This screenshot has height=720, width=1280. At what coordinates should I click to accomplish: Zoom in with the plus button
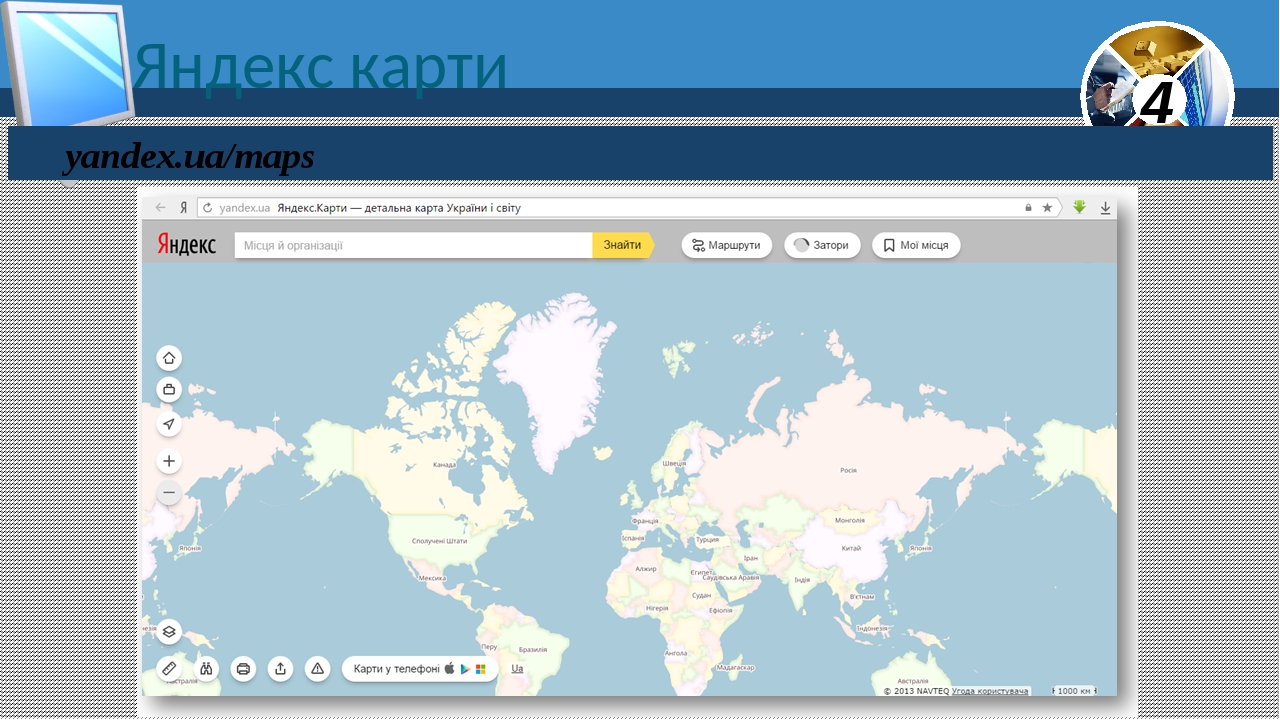pyautogui.click(x=169, y=461)
